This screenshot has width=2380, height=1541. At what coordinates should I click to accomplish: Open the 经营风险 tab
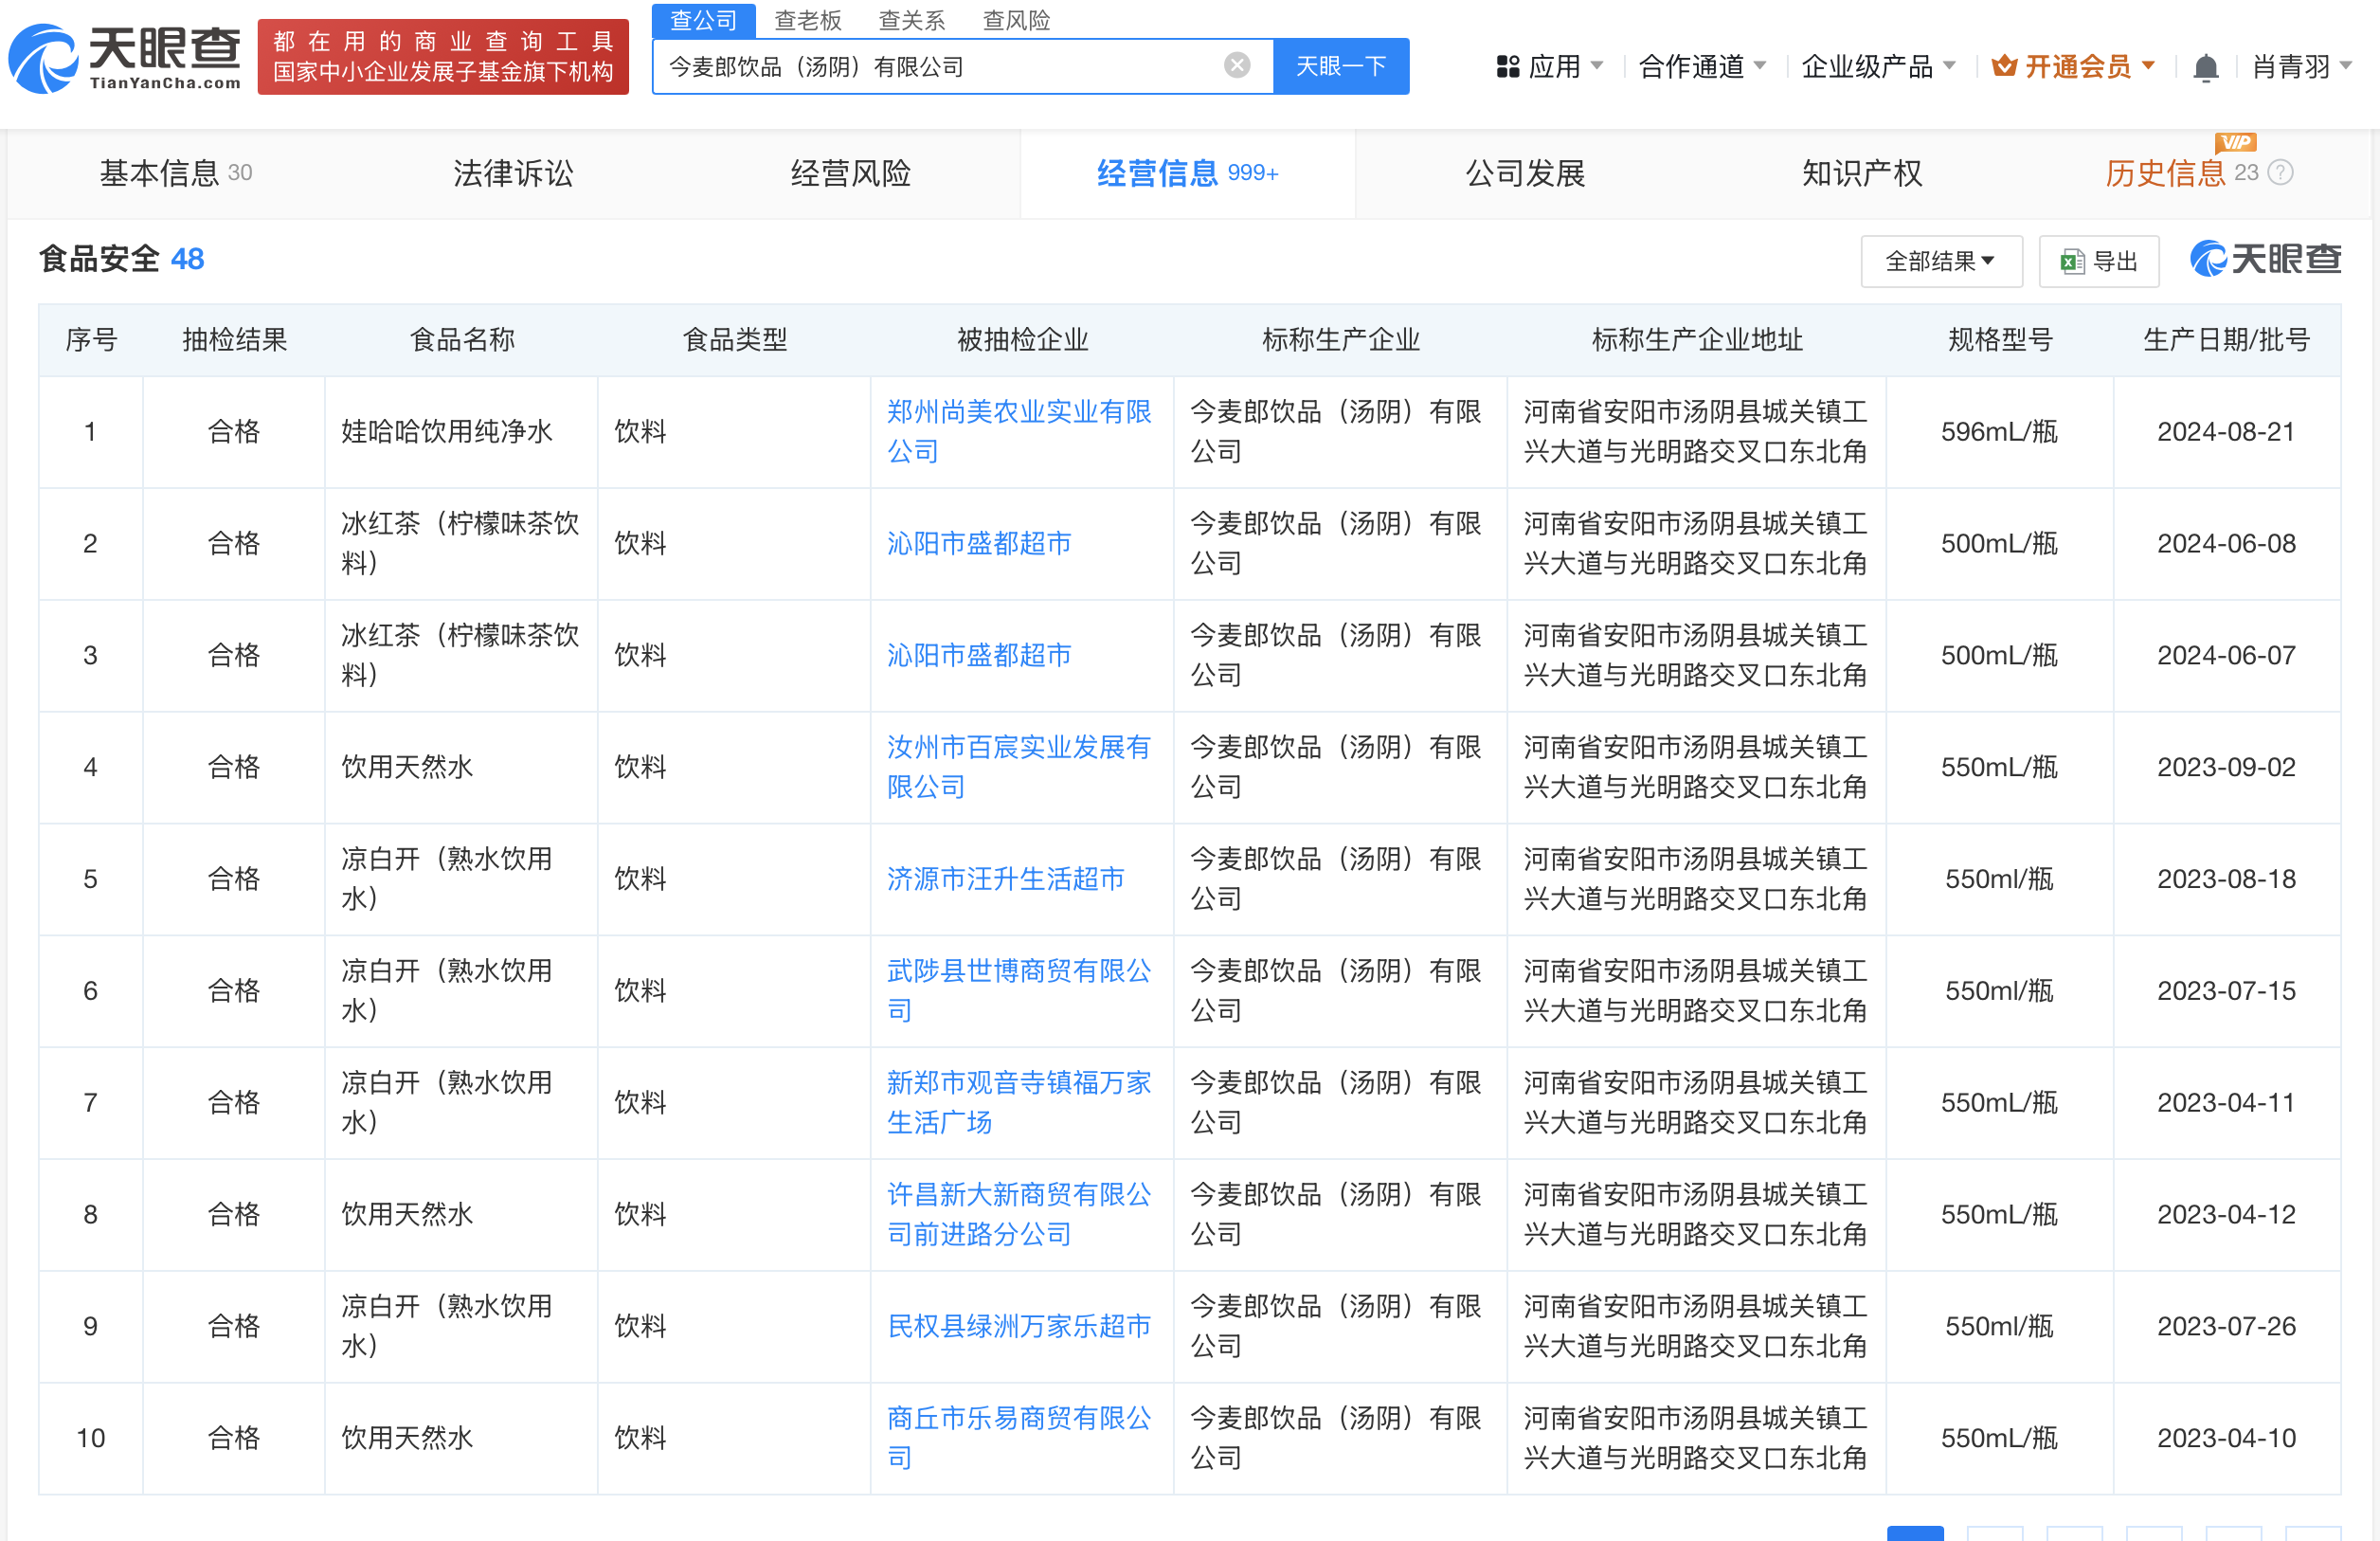[x=850, y=174]
